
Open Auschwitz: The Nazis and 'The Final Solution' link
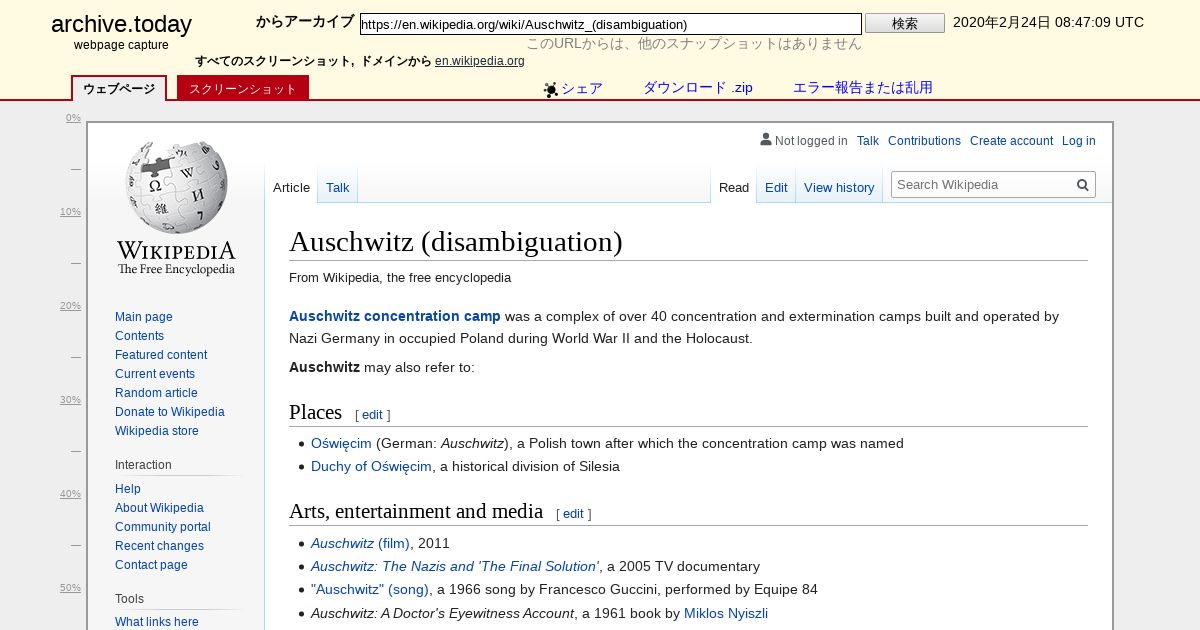455,567
